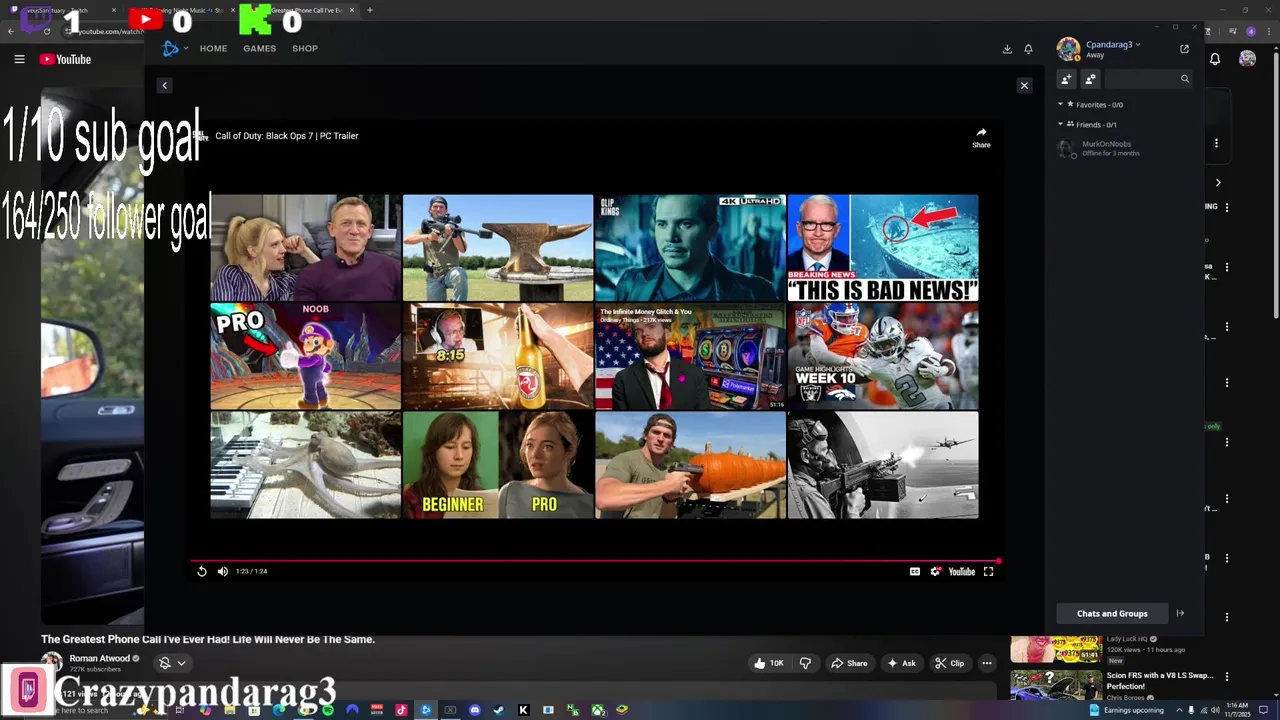Image resolution: width=1280 pixels, height=720 pixels.
Task: Open the friend settings icon
Action: tap(1090, 79)
